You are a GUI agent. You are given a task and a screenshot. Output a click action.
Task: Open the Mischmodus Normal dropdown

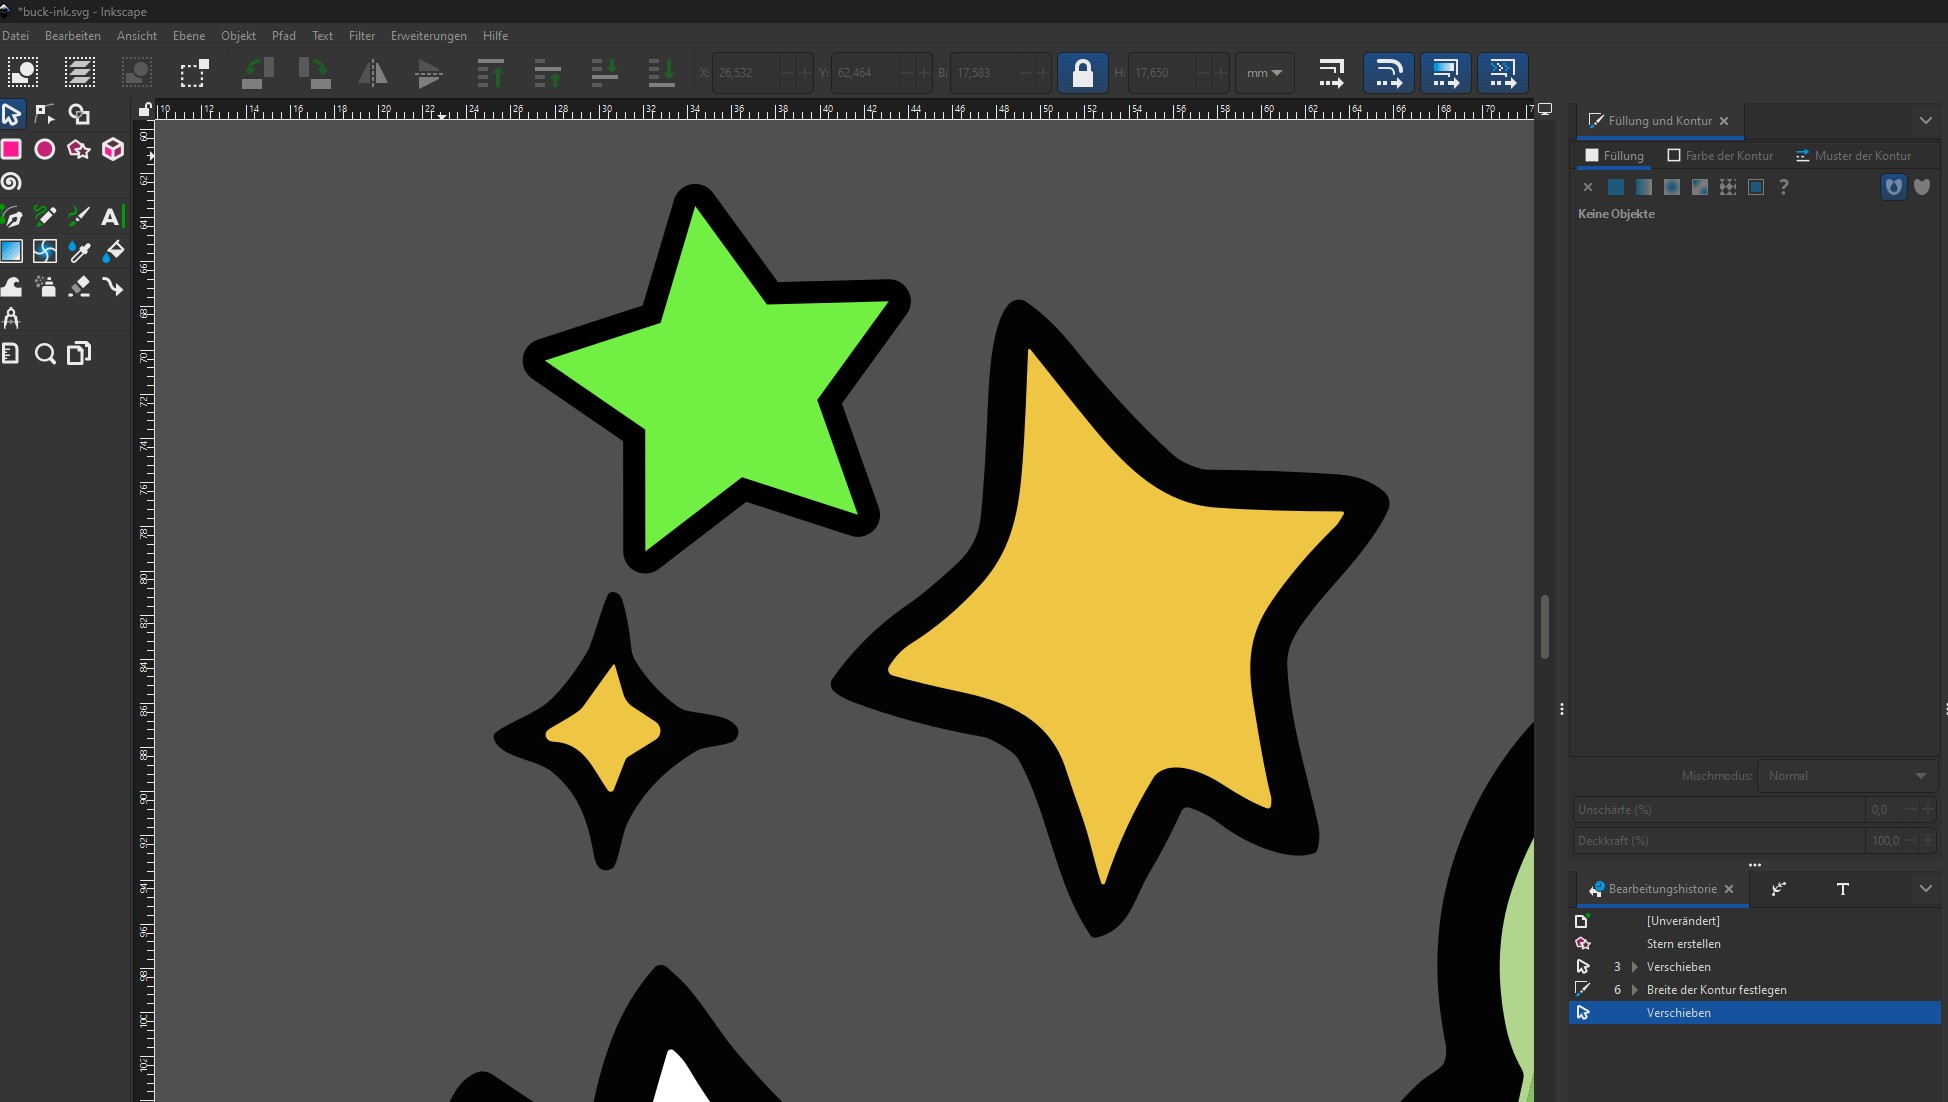coord(1846,776)
